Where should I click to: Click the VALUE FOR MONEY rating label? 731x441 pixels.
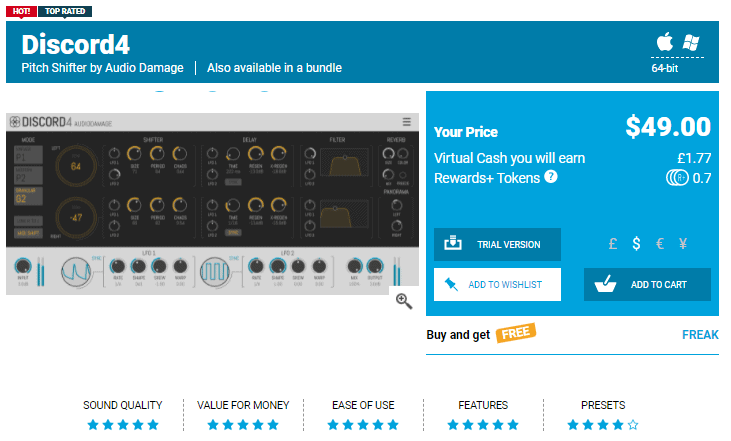pyautogui.click(x=243, y=405)
